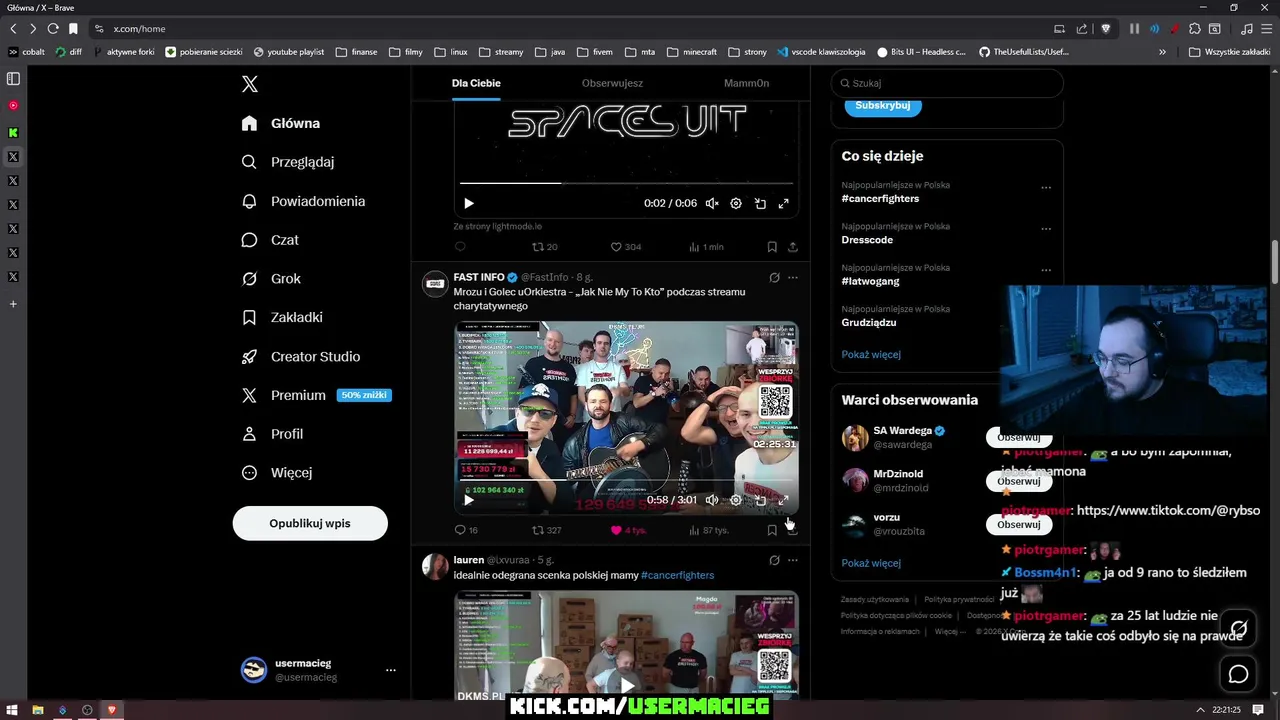Repost the lightmode.io post with 20 reposts
The width and height of the screenshot is (1280, 720).
(x=545, y=247)
